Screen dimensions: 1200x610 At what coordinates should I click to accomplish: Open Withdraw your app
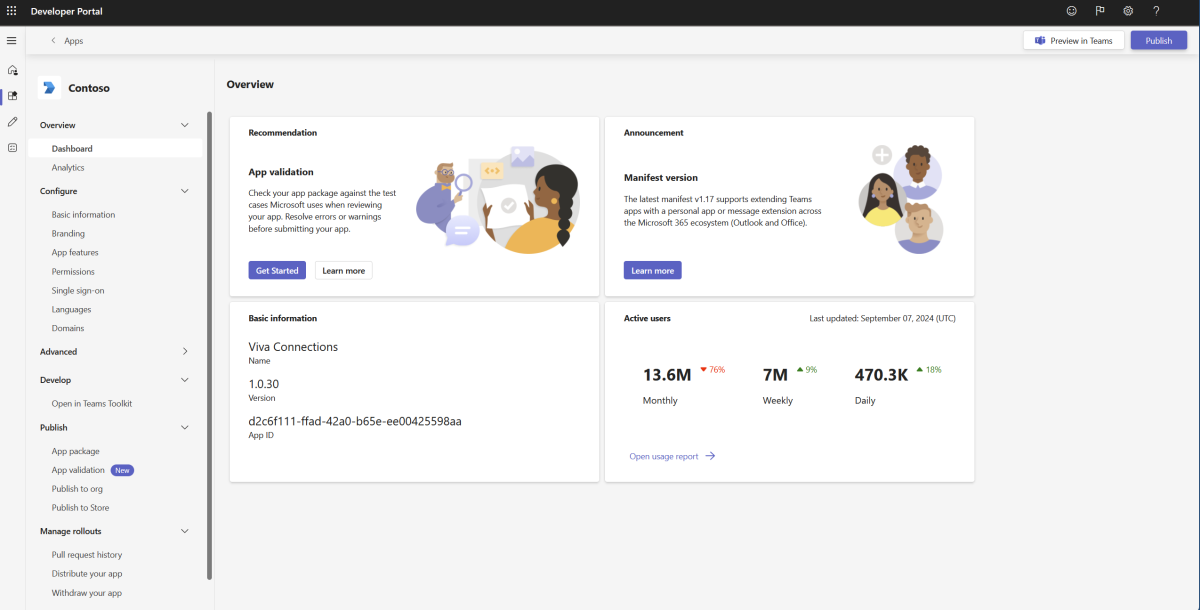(x=87, y=593)
